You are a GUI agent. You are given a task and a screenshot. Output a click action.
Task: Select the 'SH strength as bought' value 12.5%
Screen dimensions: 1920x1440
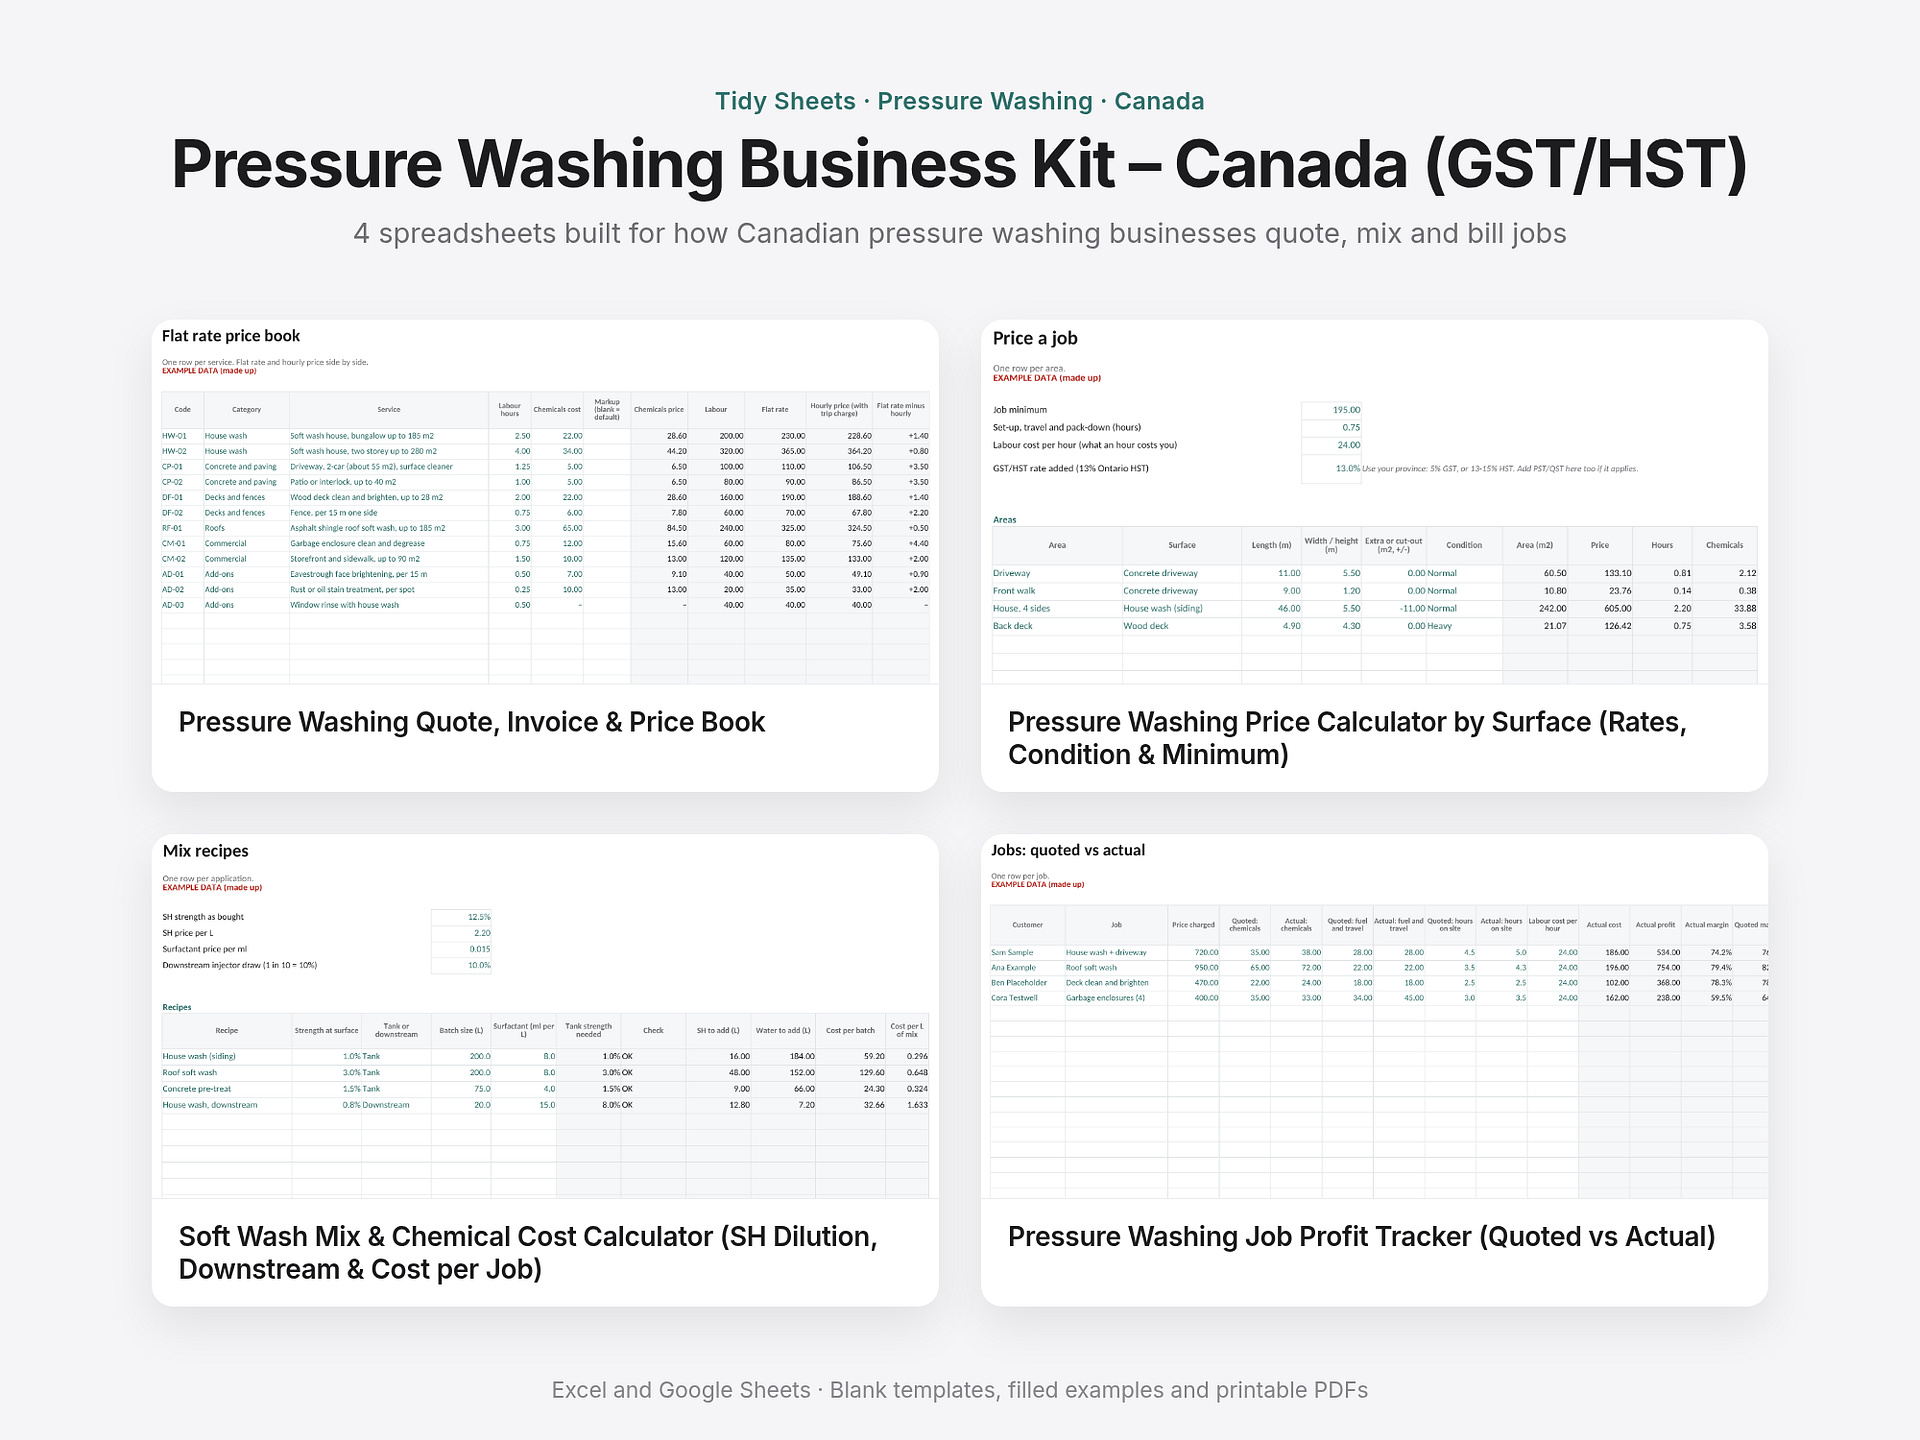pyautogui.click(x=461, y=917)
